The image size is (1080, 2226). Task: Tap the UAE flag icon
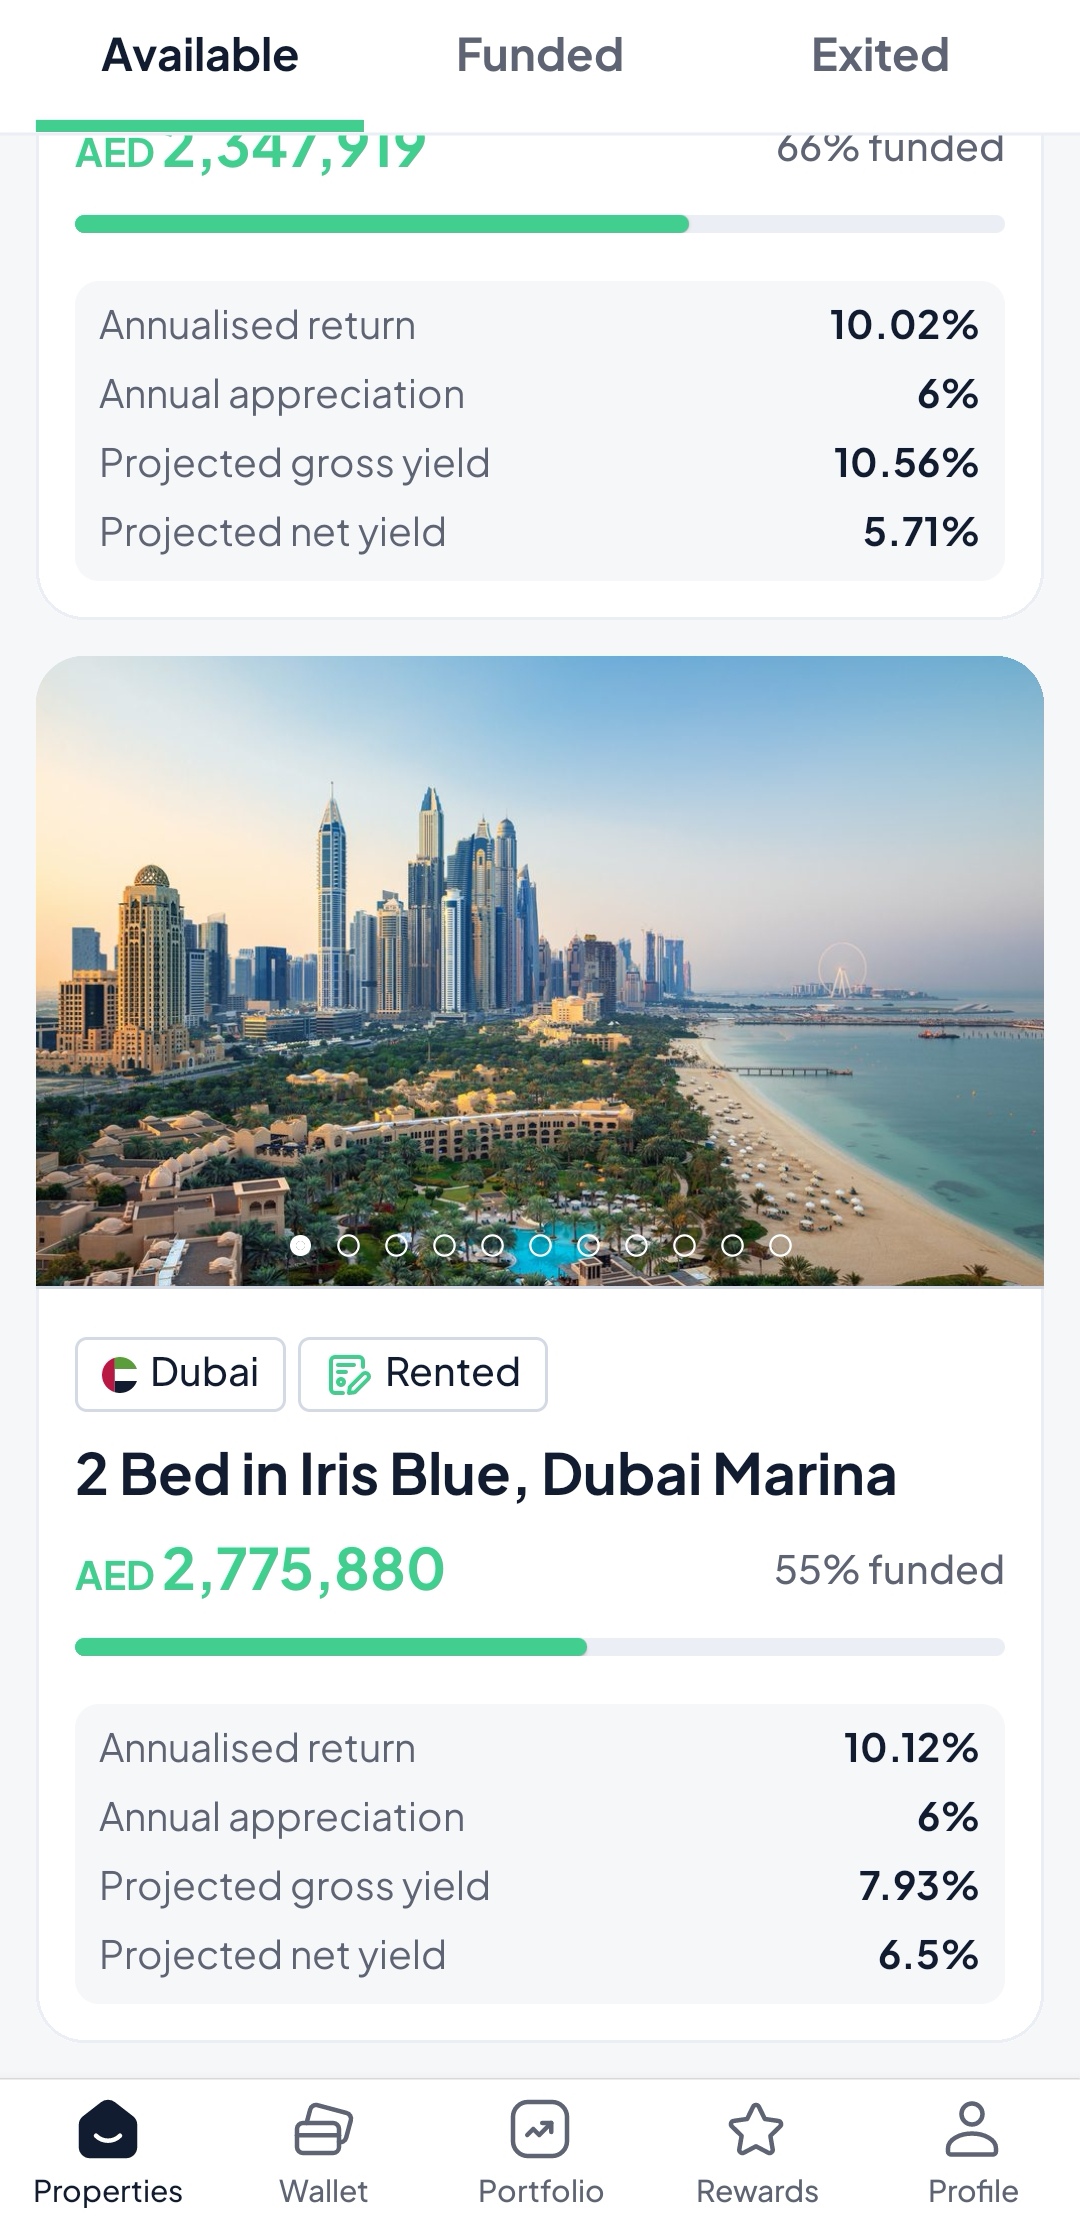coord(120,1374)
